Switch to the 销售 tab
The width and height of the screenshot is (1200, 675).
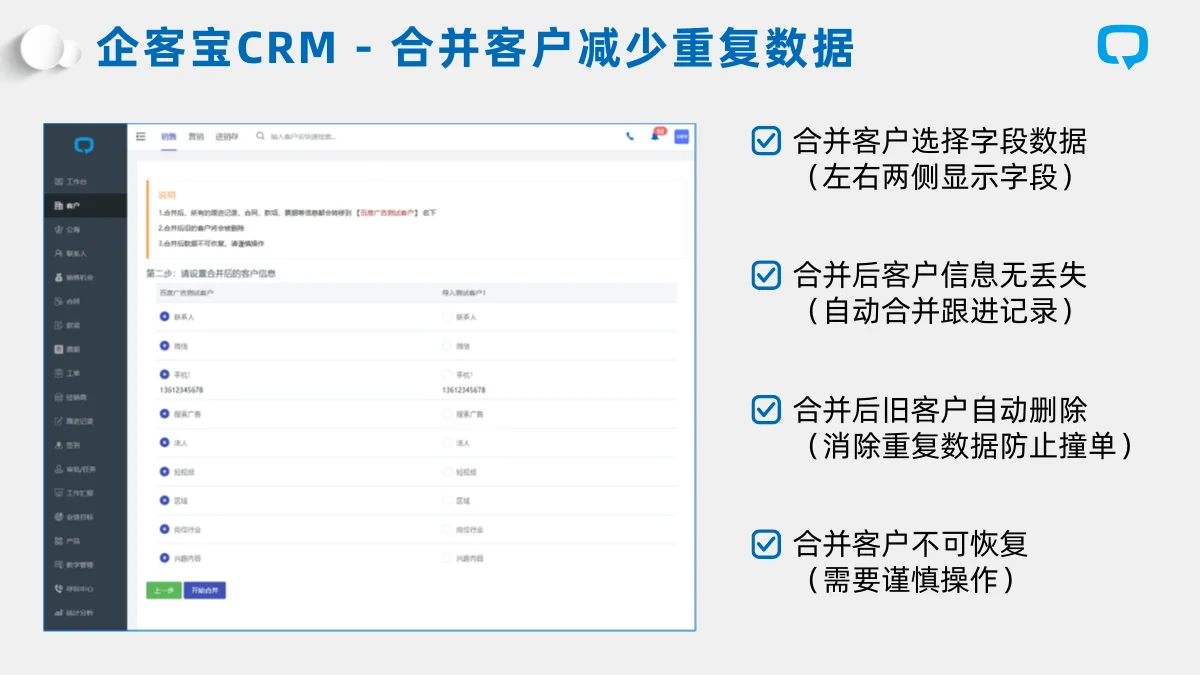[169, 137]
